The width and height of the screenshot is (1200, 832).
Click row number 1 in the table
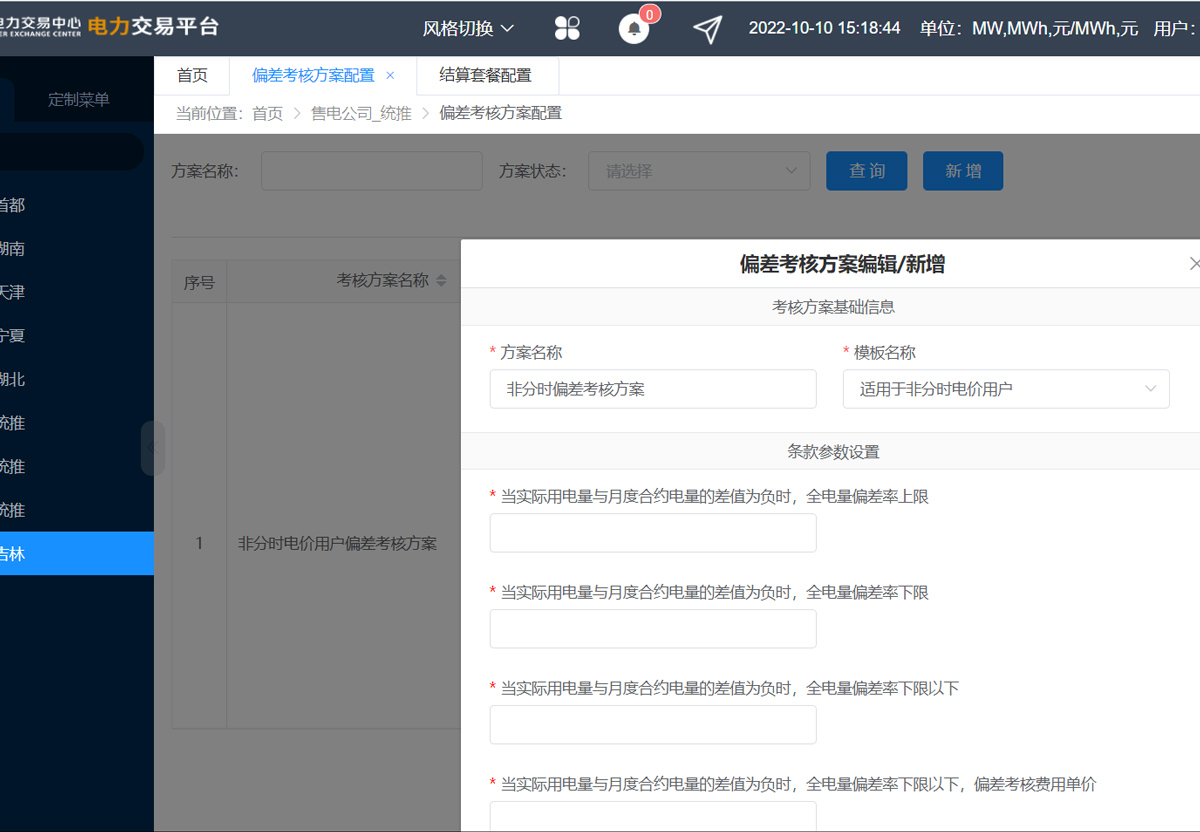tap(199, 544)
